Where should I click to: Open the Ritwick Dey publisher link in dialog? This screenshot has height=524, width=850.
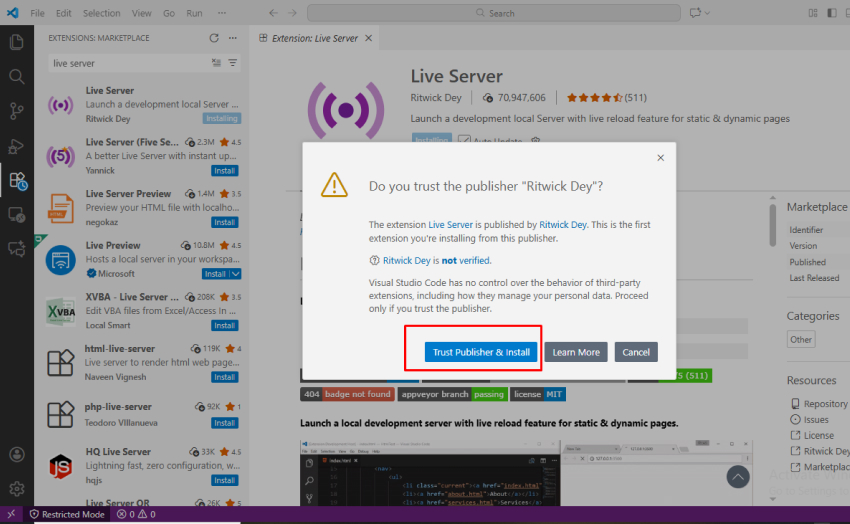tap(563, 224)
